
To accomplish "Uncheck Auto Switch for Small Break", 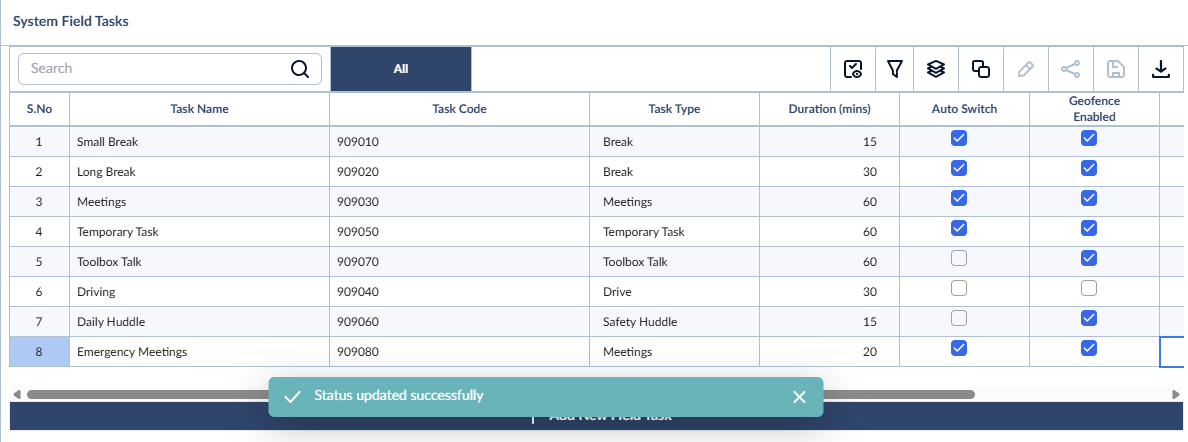I will pyautogui.click(x=958, y=138).
